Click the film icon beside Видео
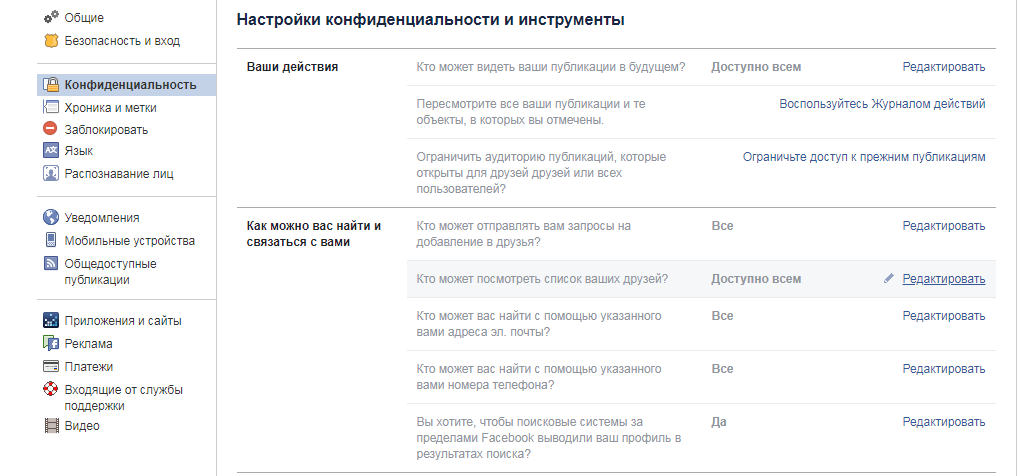1021x476 pixels. (51, 425)
